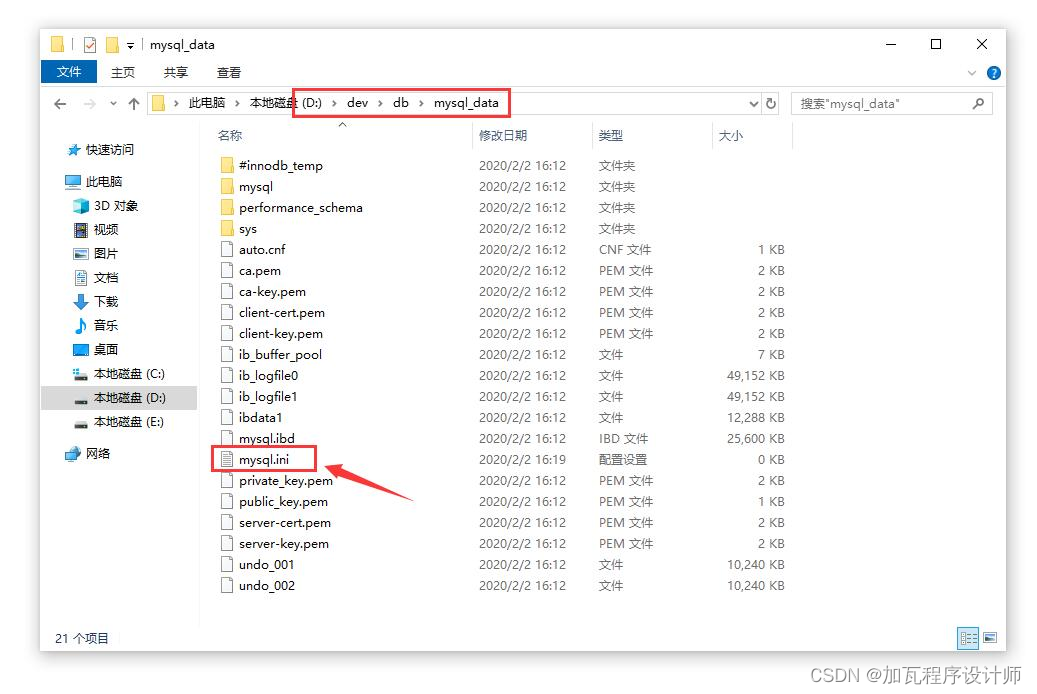Screen dimensions: 1037x694
Task: Open the Customize Quick Access Toolbar dropdown
Action: 130,46
